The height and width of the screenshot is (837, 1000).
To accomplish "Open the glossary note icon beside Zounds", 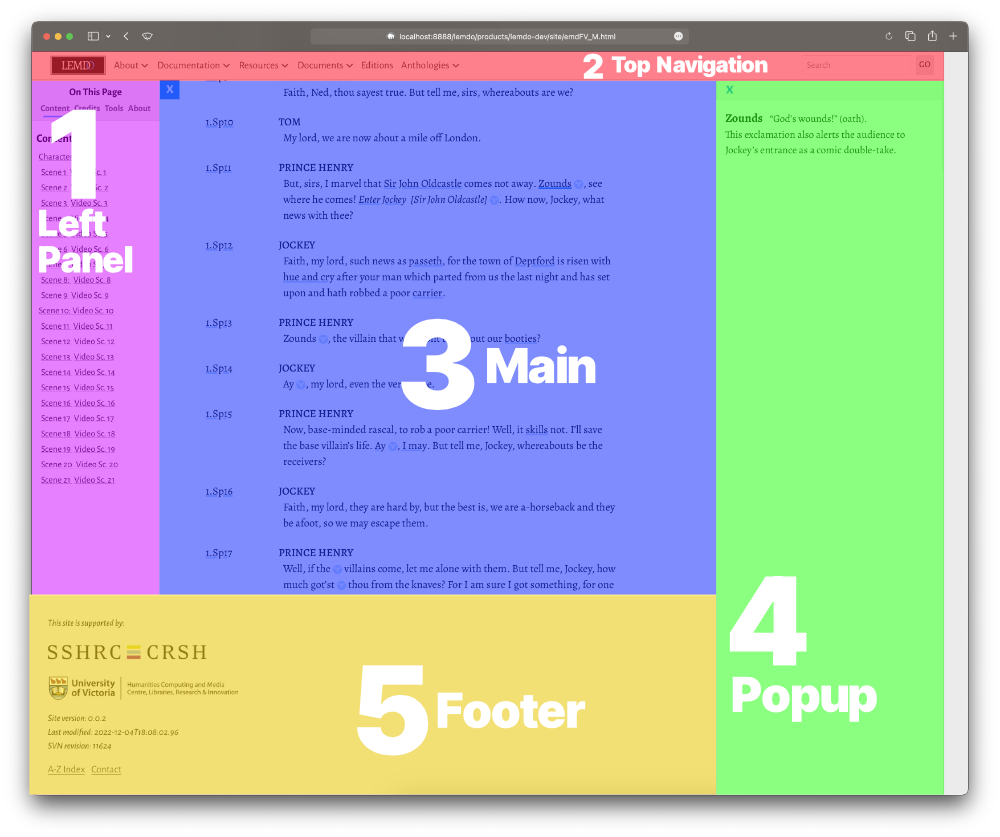I will coord(577,184).
